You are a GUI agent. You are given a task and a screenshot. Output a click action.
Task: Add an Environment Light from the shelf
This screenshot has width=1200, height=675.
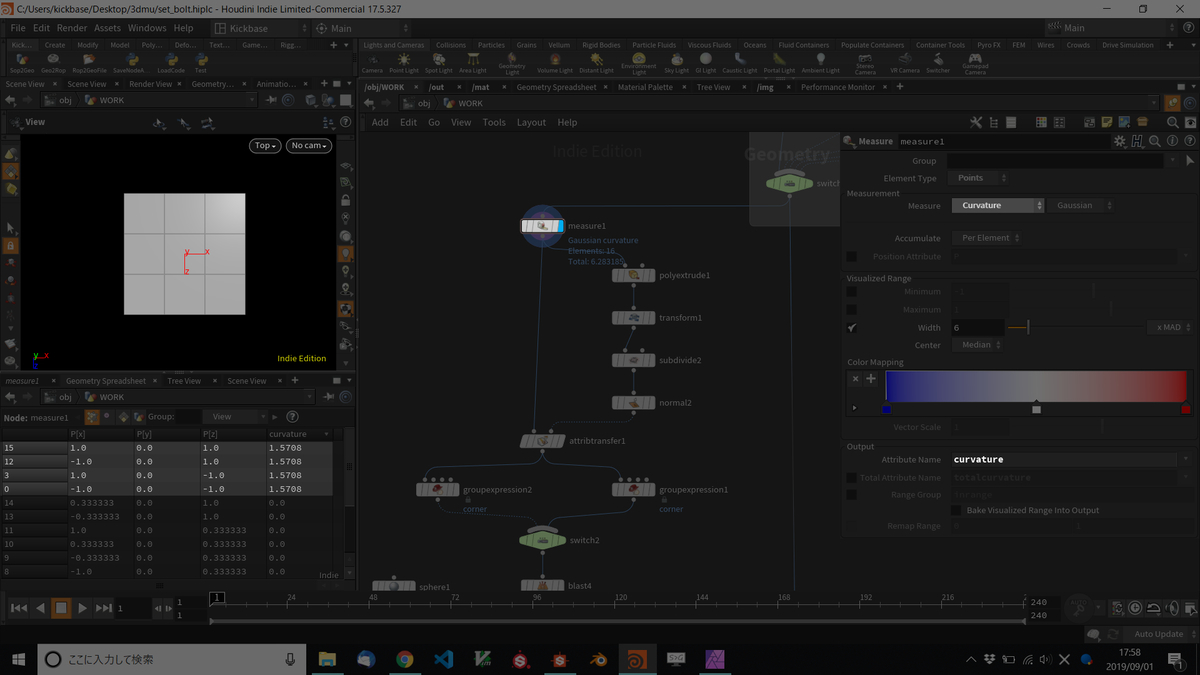point(639,65)
